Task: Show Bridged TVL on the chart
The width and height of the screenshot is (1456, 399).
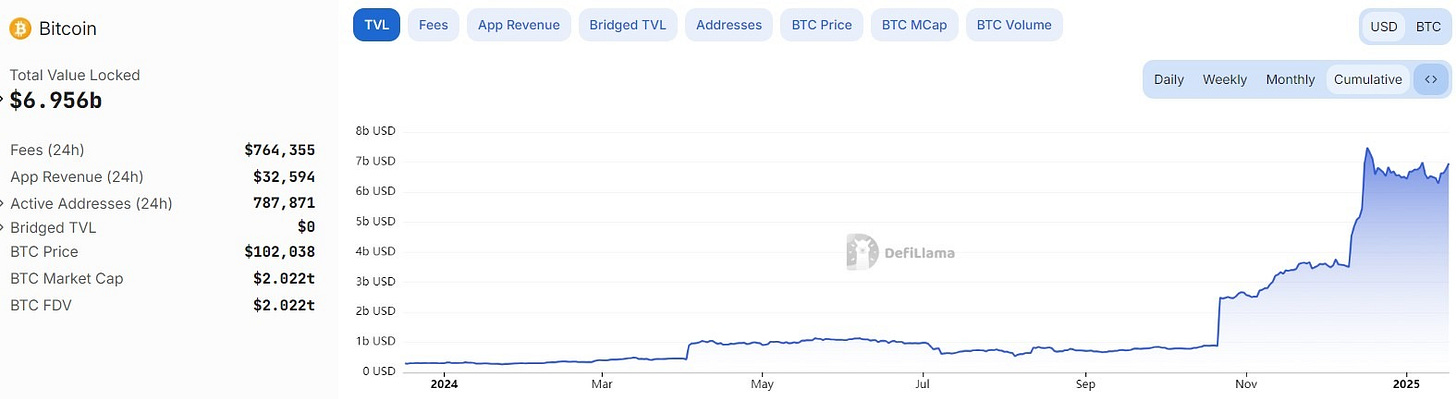Action: pos(628,25)
